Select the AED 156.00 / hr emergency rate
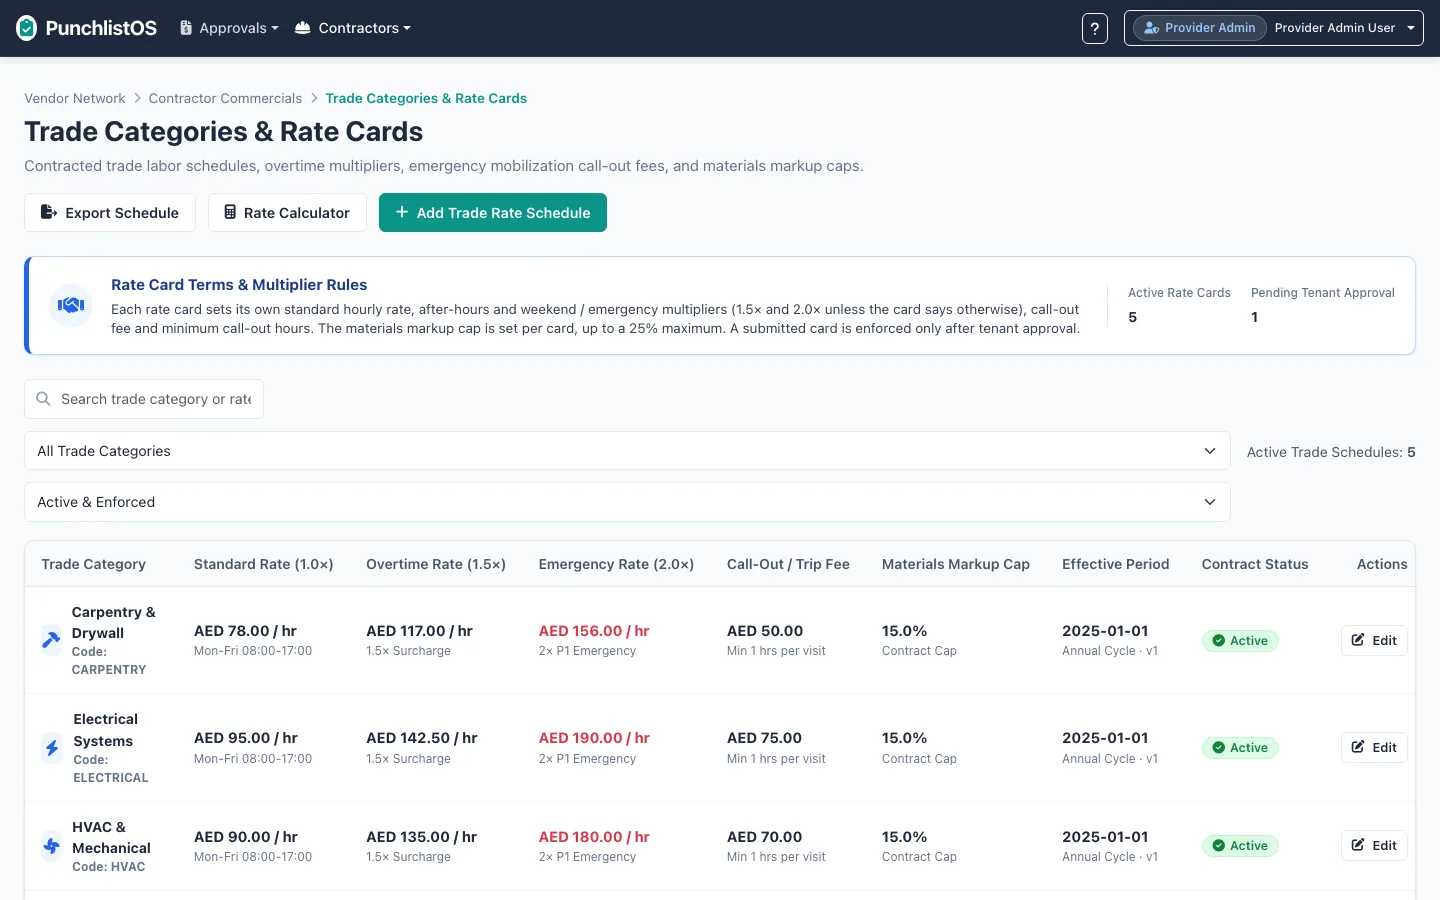The height and width of the screenshot is (900, 1440). (x=594, y=631)
